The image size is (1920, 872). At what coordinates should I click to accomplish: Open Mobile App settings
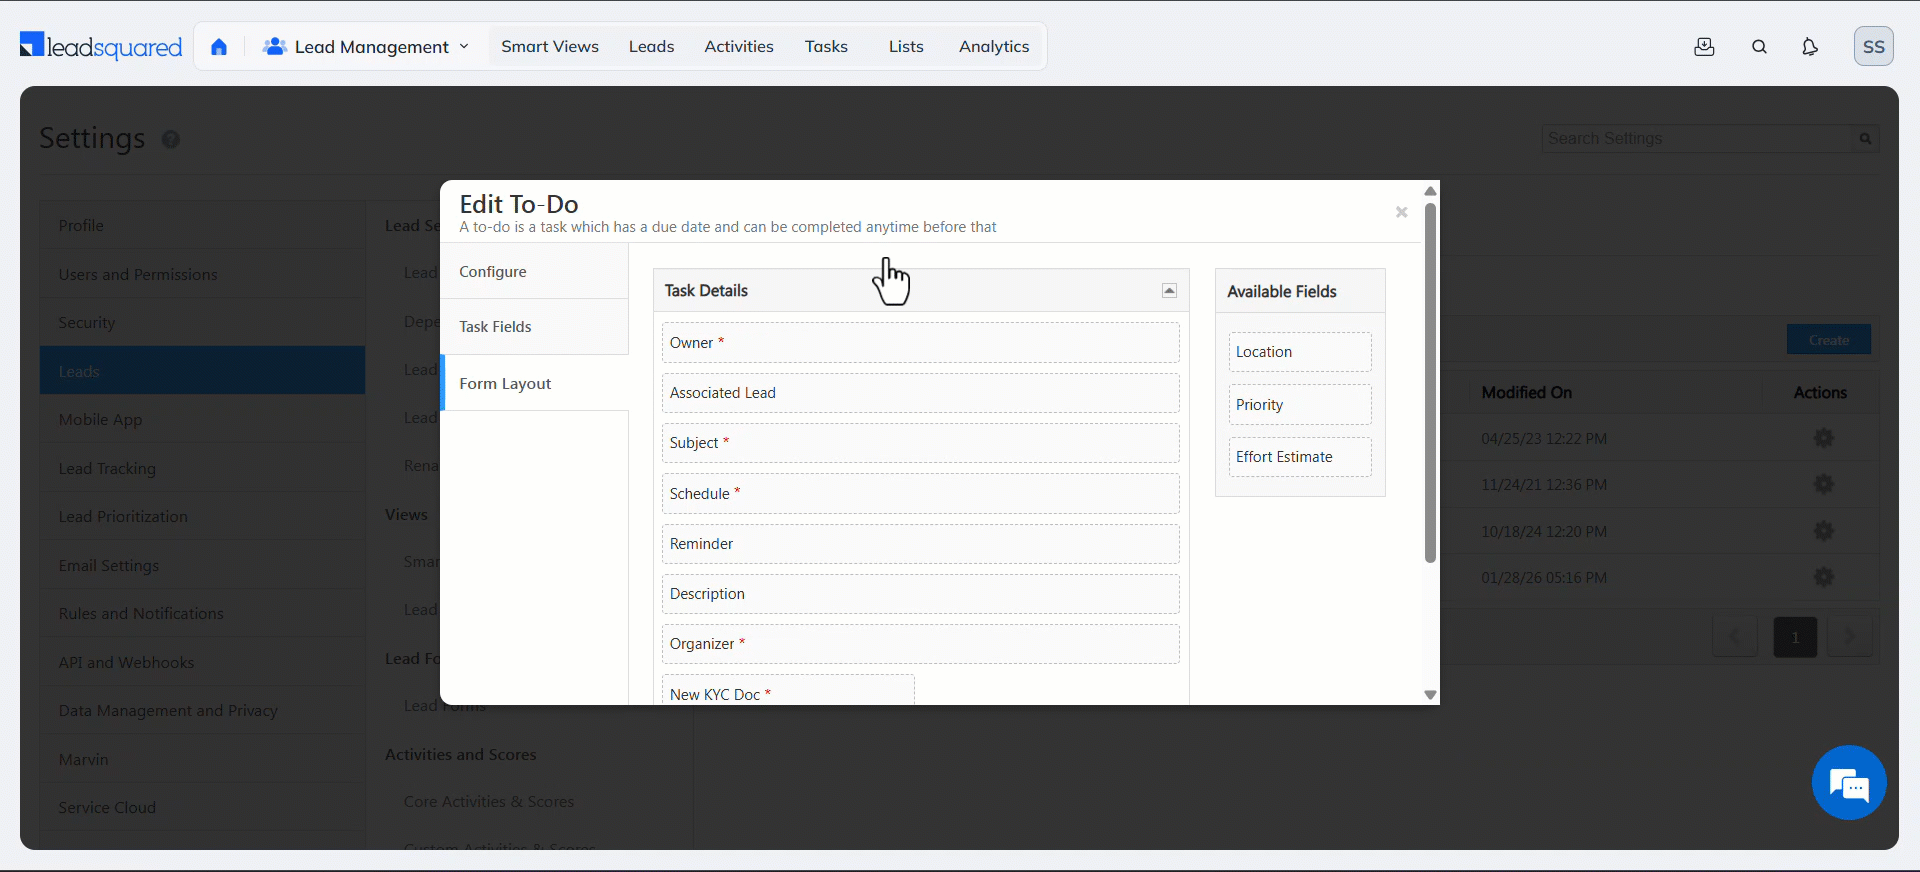click(202, 420)
